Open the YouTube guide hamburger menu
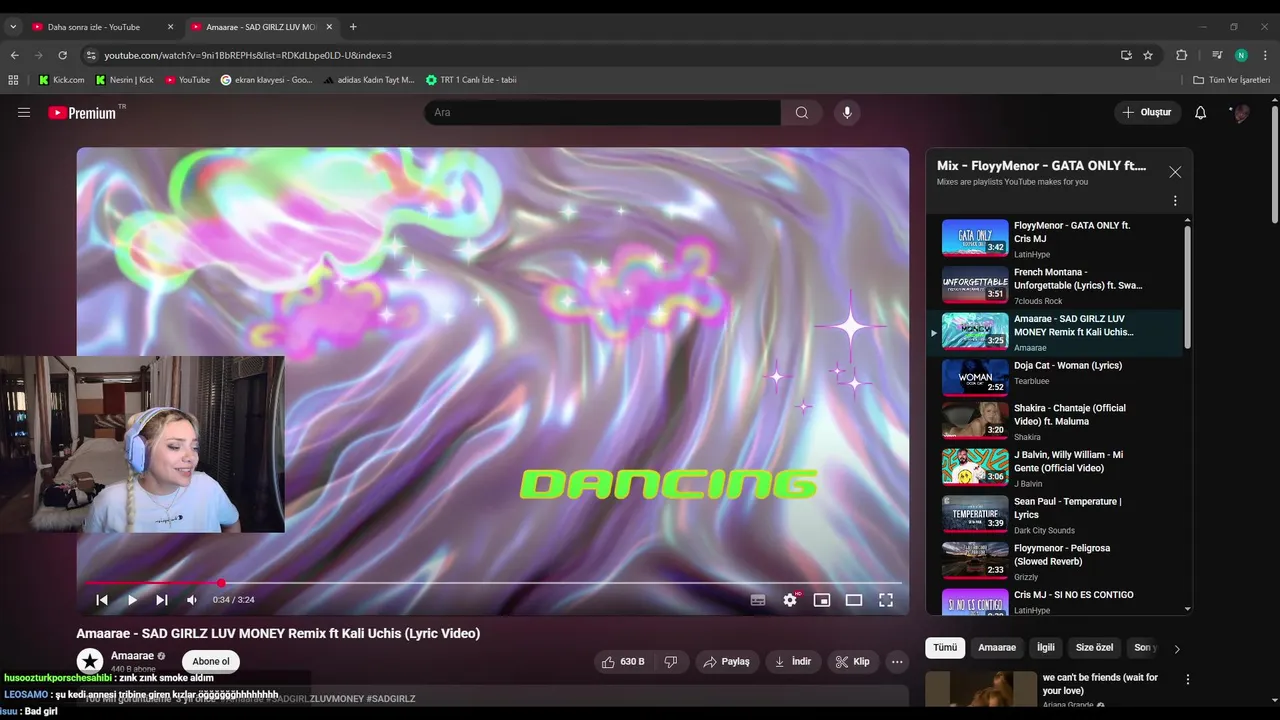The image size is (1280, 720). point(24,113)
